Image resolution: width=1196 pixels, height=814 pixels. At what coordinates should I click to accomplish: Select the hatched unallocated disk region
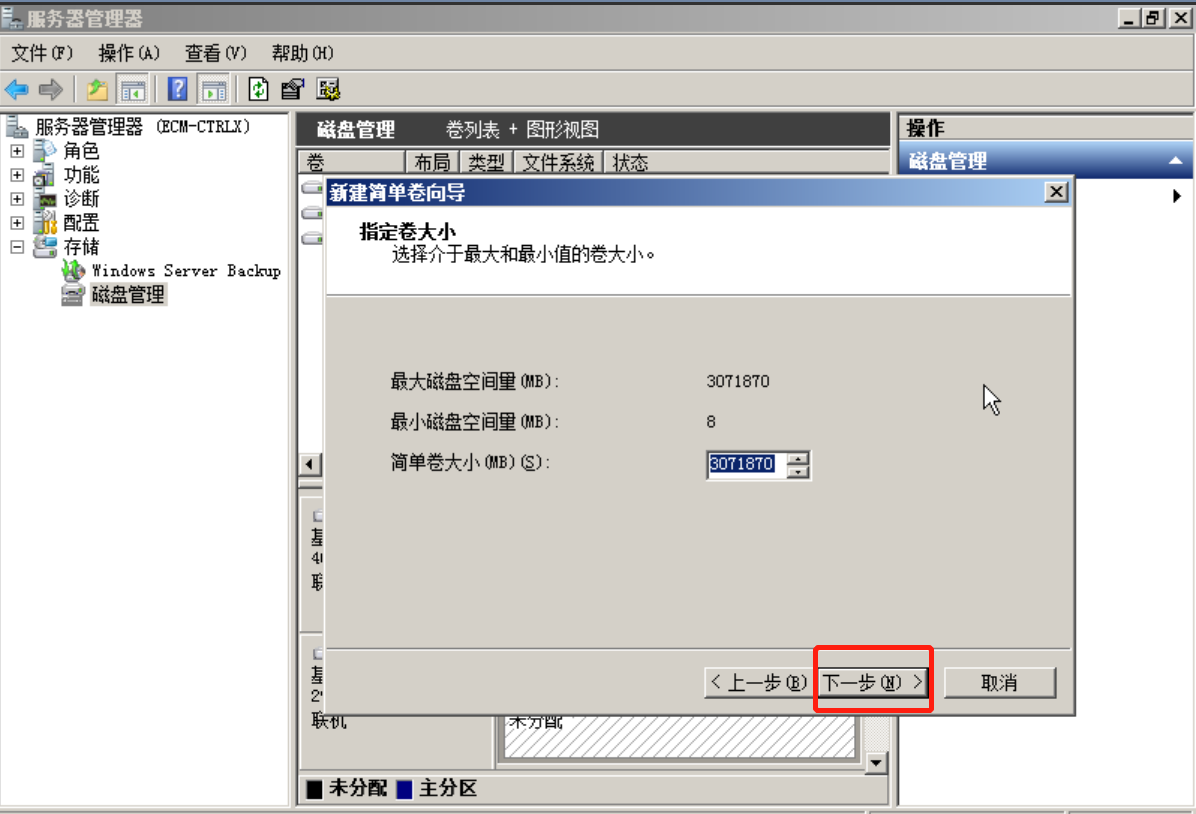pyautogui.click(x=679, y=736)
